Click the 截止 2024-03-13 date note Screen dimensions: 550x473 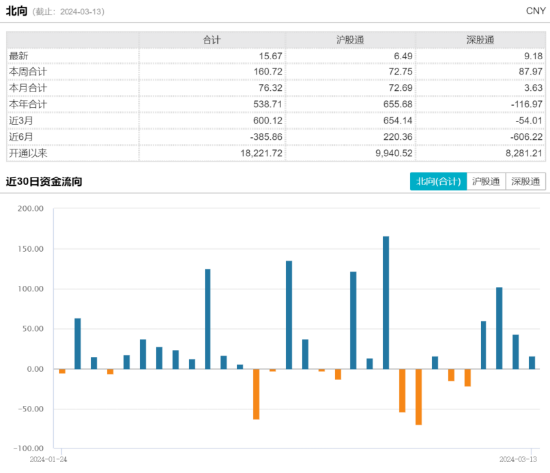68,12
